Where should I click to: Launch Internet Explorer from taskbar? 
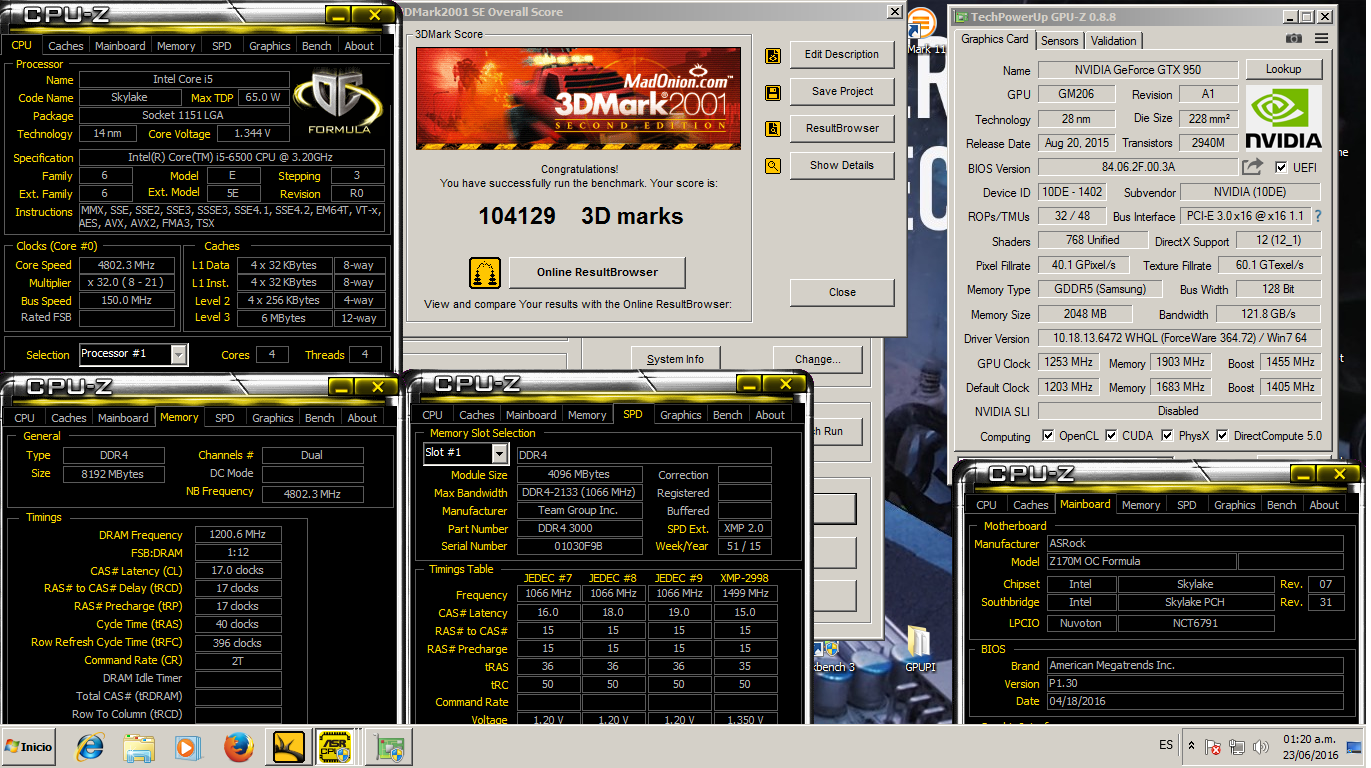[x=91, y=747]
